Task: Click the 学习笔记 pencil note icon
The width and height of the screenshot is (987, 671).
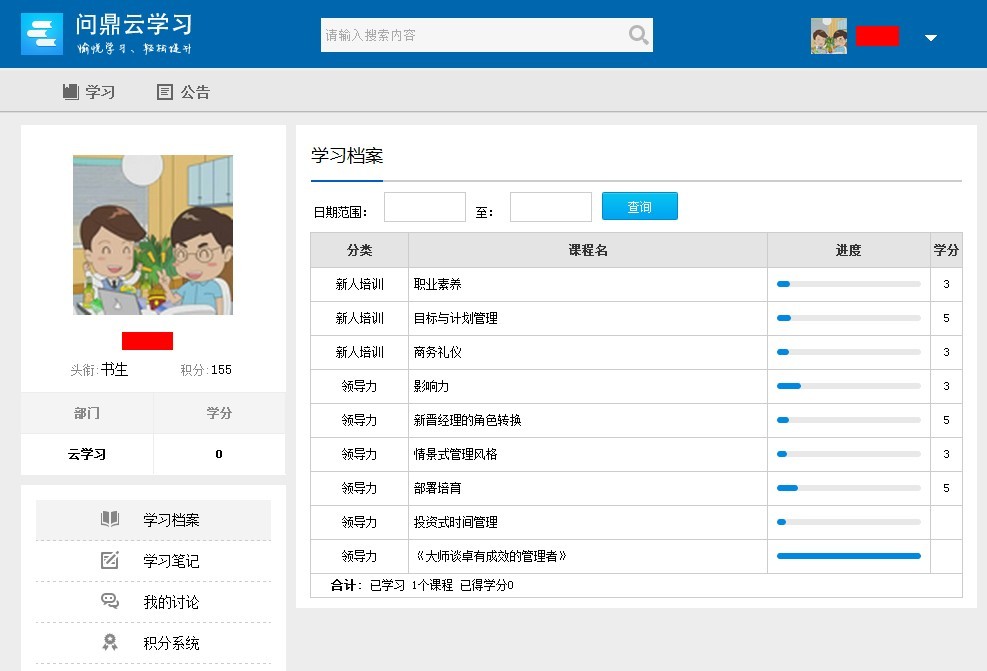Action: 110,560
